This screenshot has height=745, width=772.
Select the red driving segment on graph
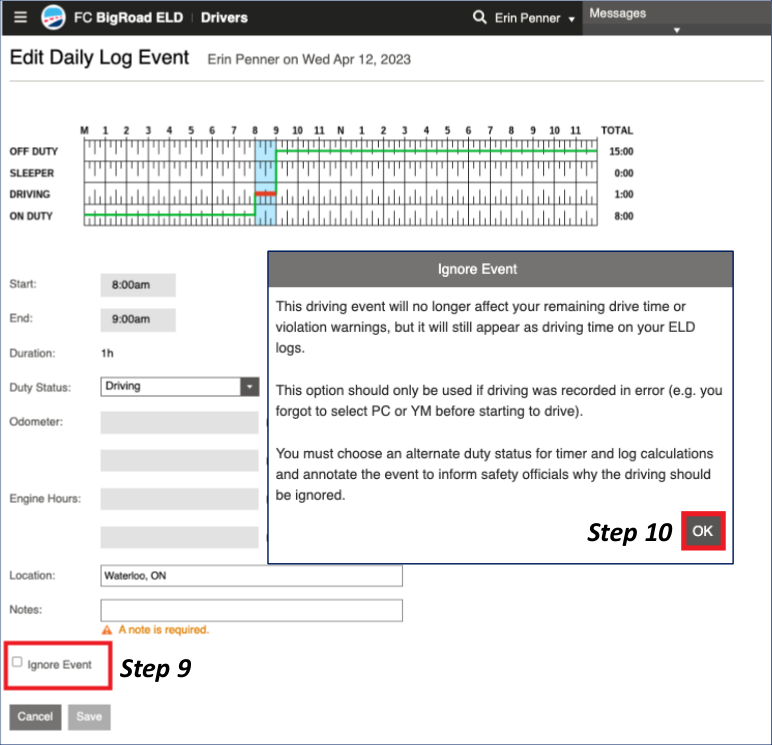[265, 193]
